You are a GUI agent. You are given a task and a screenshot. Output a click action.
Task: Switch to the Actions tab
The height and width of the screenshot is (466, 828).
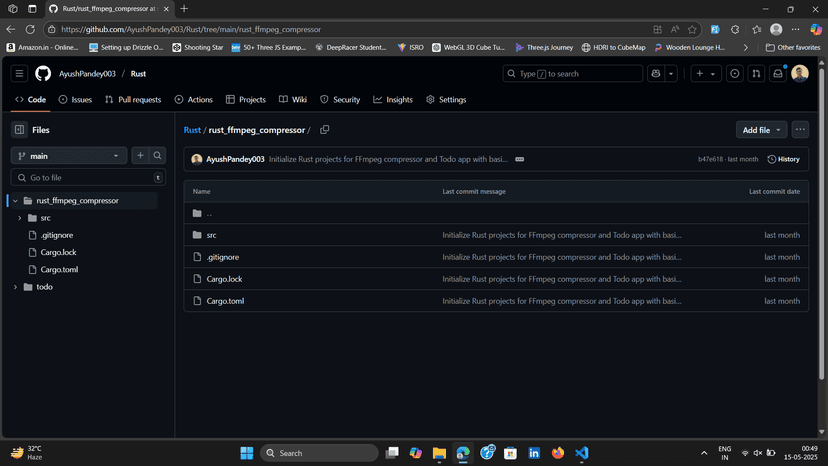click(194, 99)
